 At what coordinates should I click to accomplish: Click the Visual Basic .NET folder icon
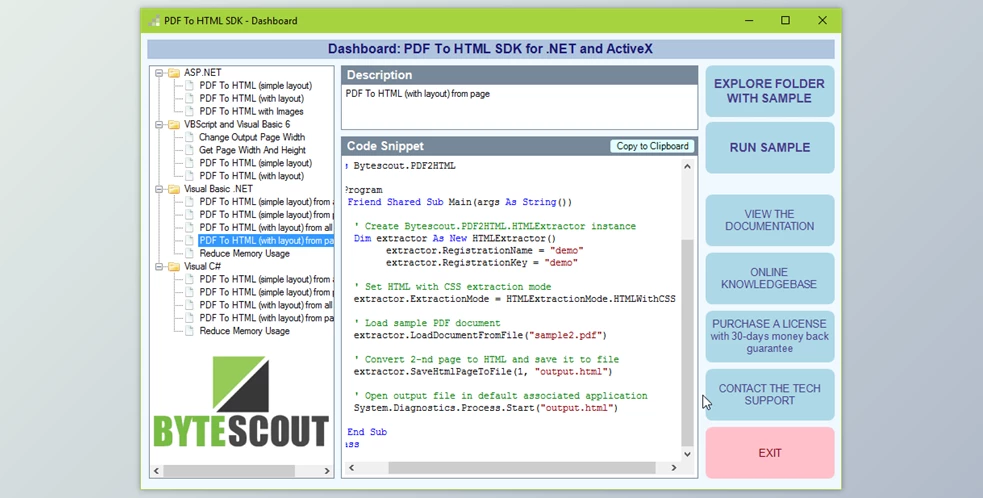pyautogui.click(x=174, y=189)
